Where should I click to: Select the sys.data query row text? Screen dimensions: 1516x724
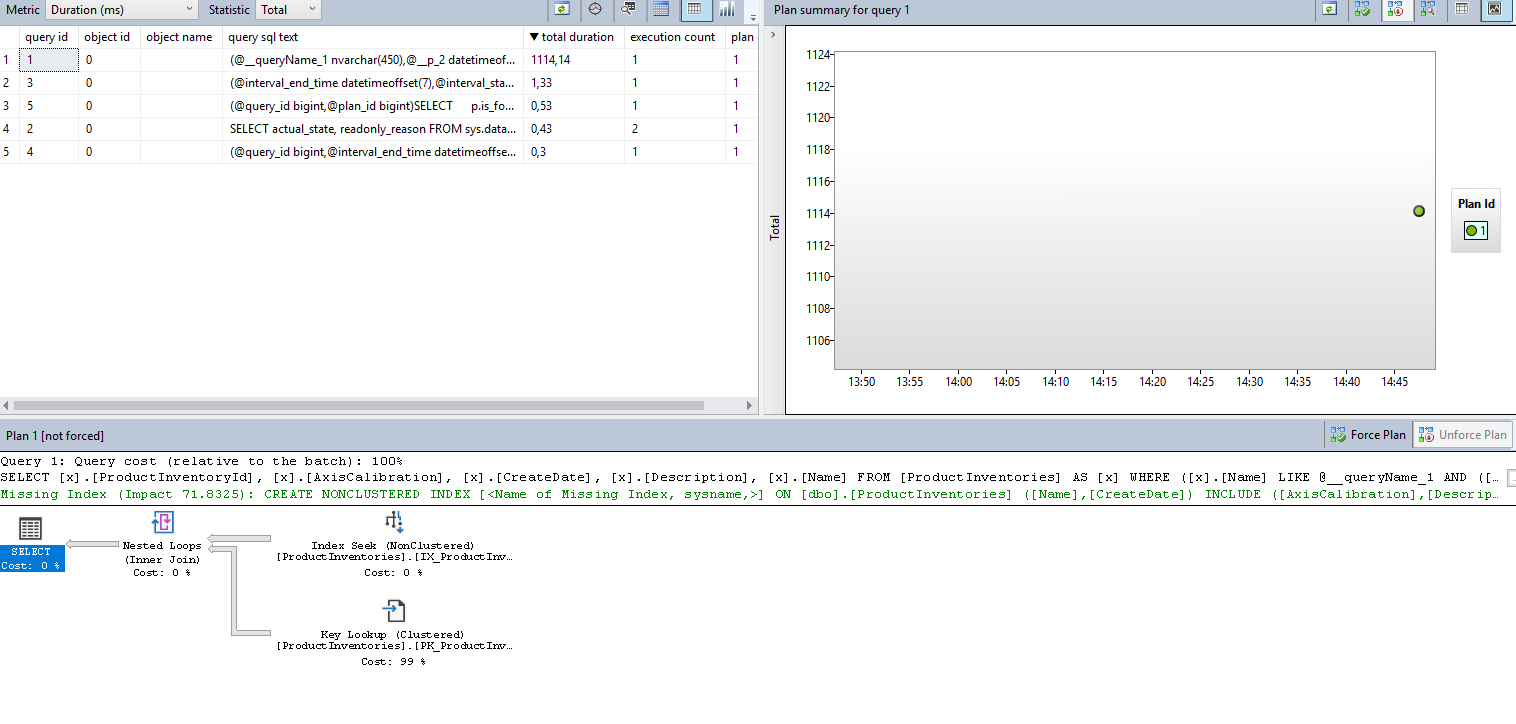[x=372, y=129]
